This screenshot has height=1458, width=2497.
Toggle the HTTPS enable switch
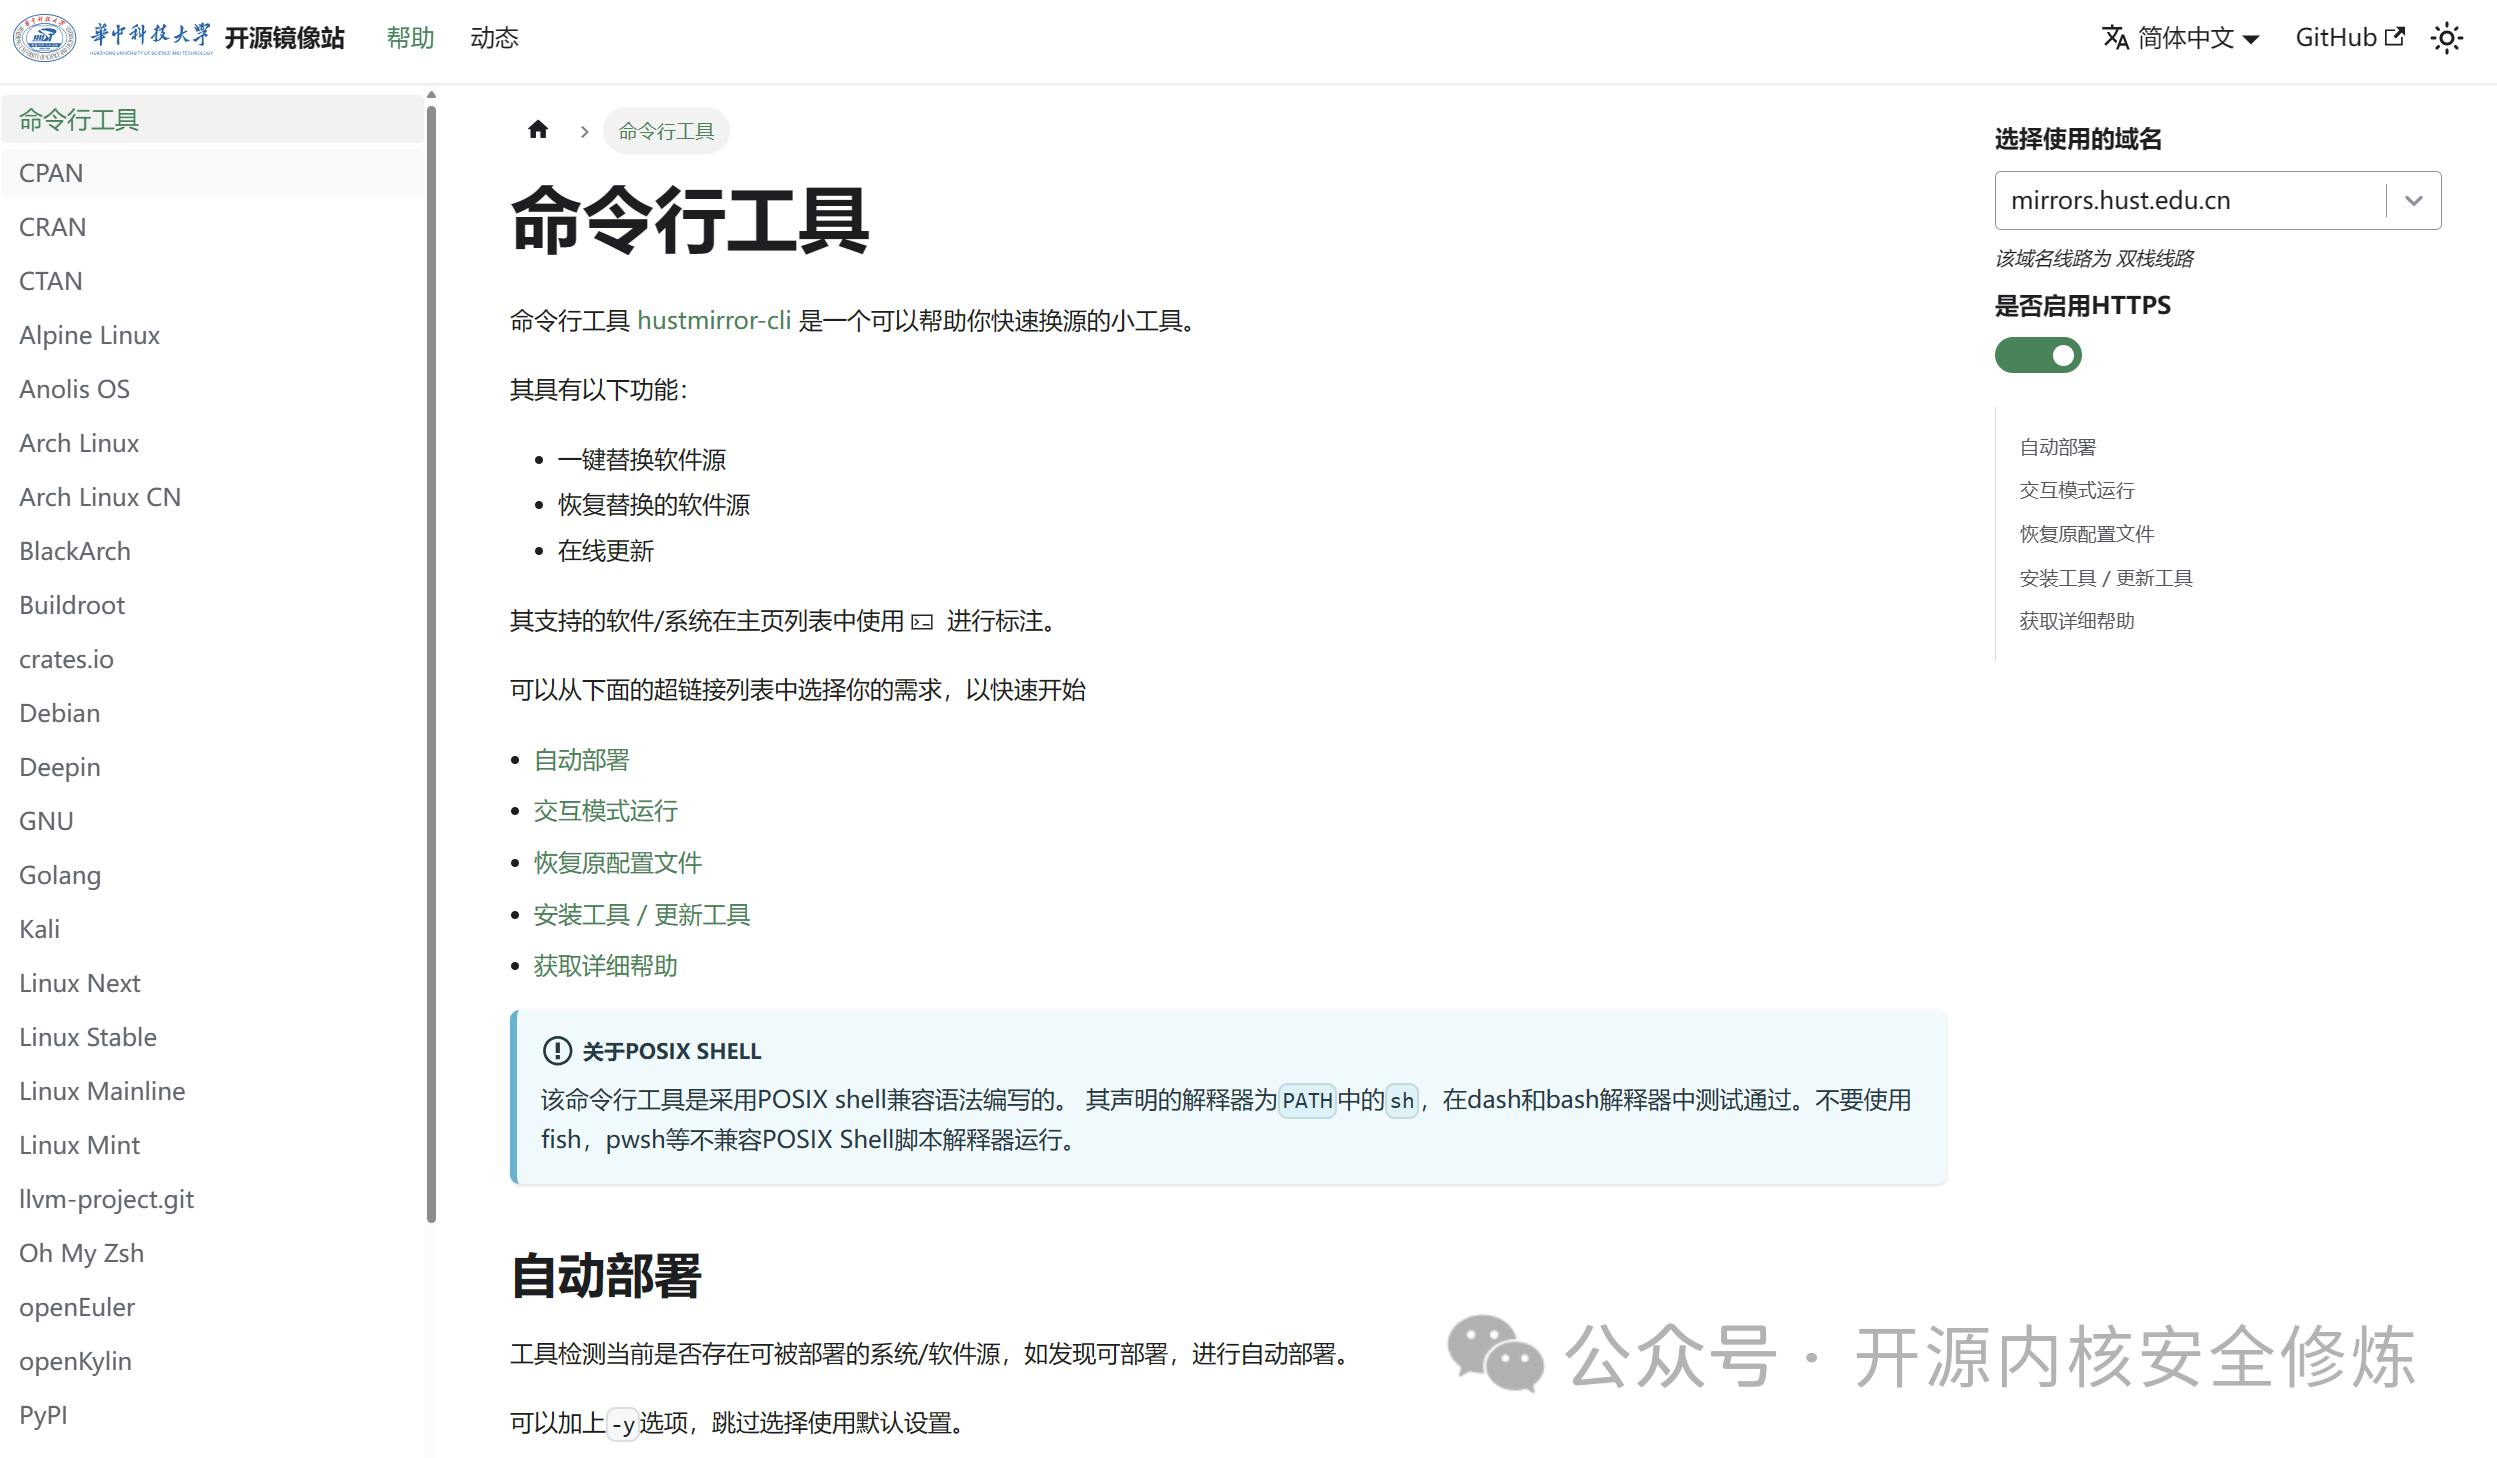click(2038, 355)
